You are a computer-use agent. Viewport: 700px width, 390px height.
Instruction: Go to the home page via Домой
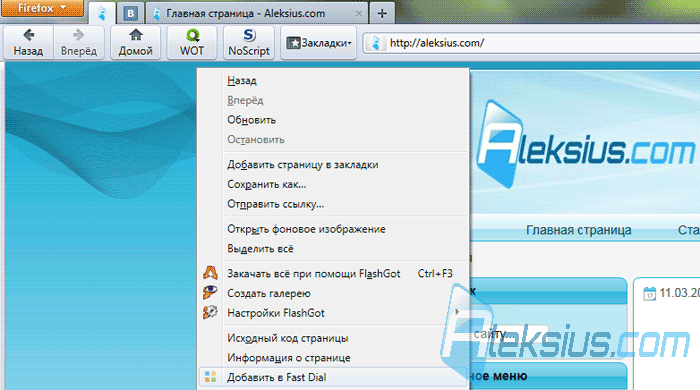[x=135, y=42]
